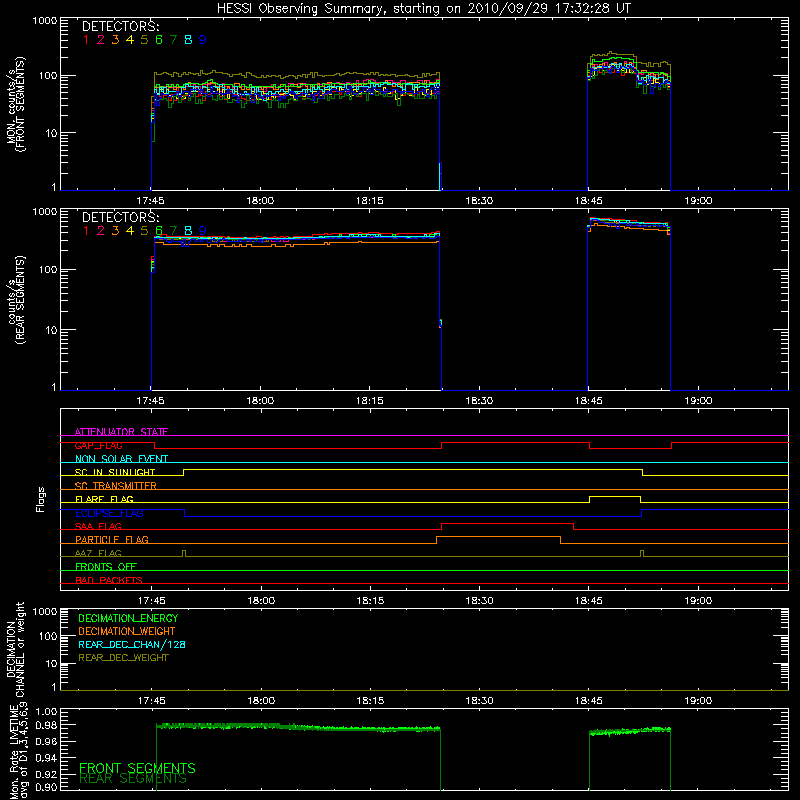
Task: Click the REAR_DEC_WEIGHT legend entry
Action: tap(123, 658)
